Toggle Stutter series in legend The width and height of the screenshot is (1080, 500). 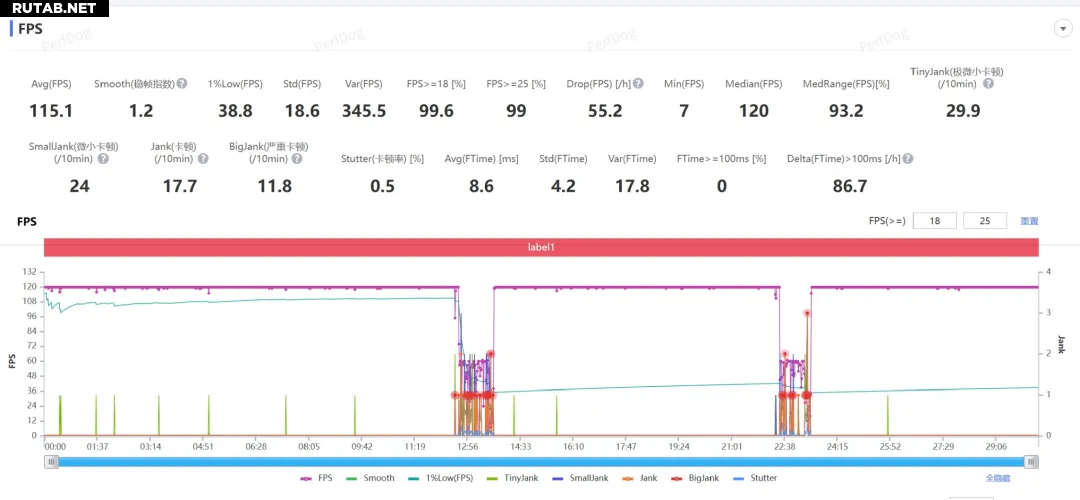click(x=755, y=478)
